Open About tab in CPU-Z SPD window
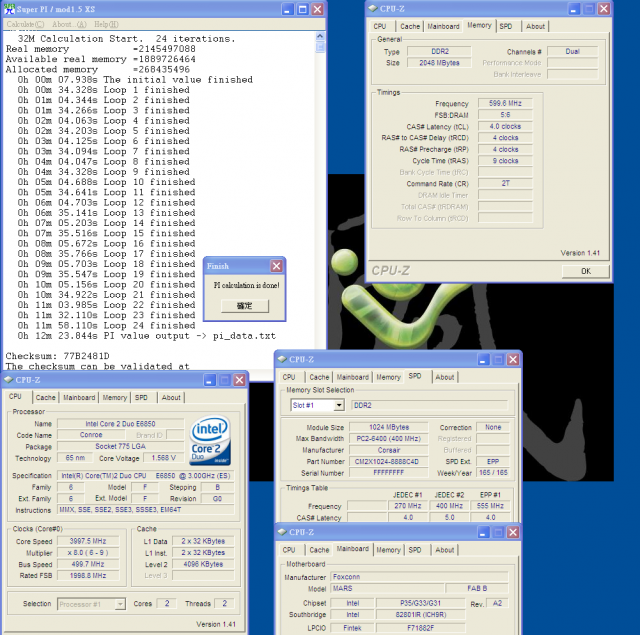The image size is (640, 635). click(x=444, y=377)
